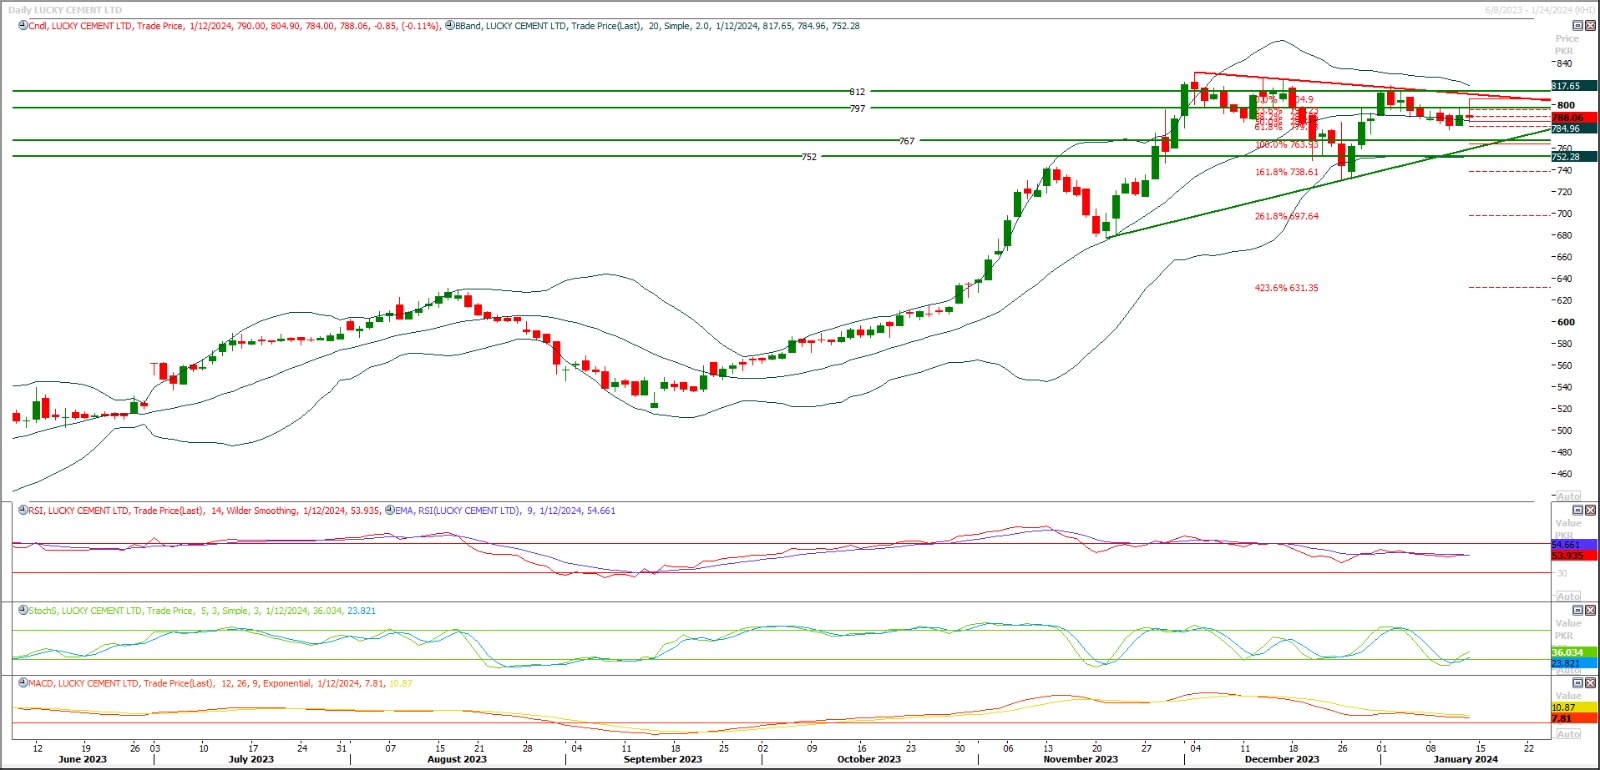
Task: Select the BBand LUCKY CEMENT LTD legend text
Action: (x=657, y=26)
